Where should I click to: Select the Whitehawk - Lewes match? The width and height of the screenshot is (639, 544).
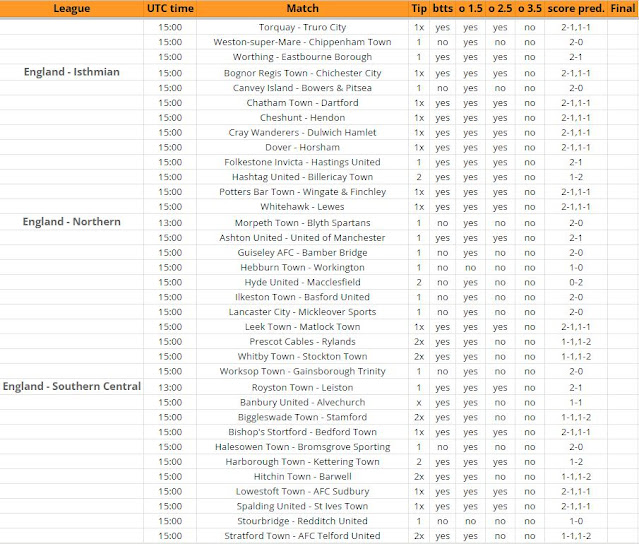click(x=302, y=207)
